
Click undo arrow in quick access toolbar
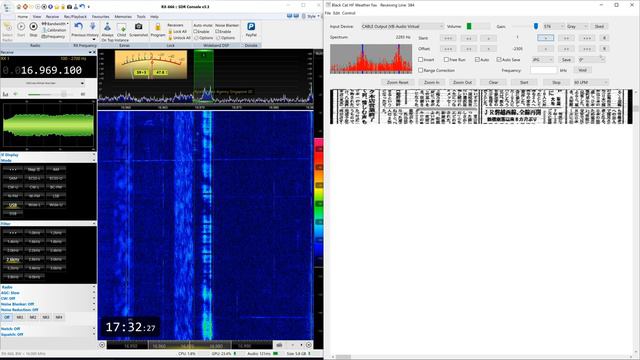click(x=82, y=7)
